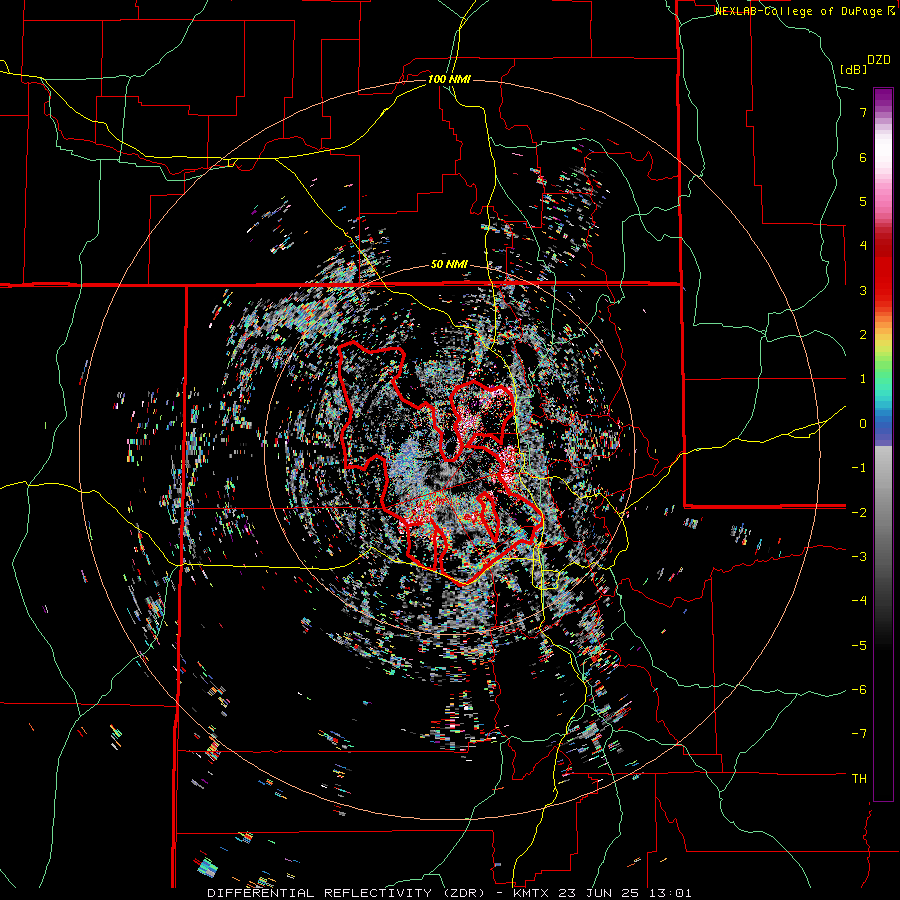
Task: Click the 1 value on color scale
Action: point(863,379)
